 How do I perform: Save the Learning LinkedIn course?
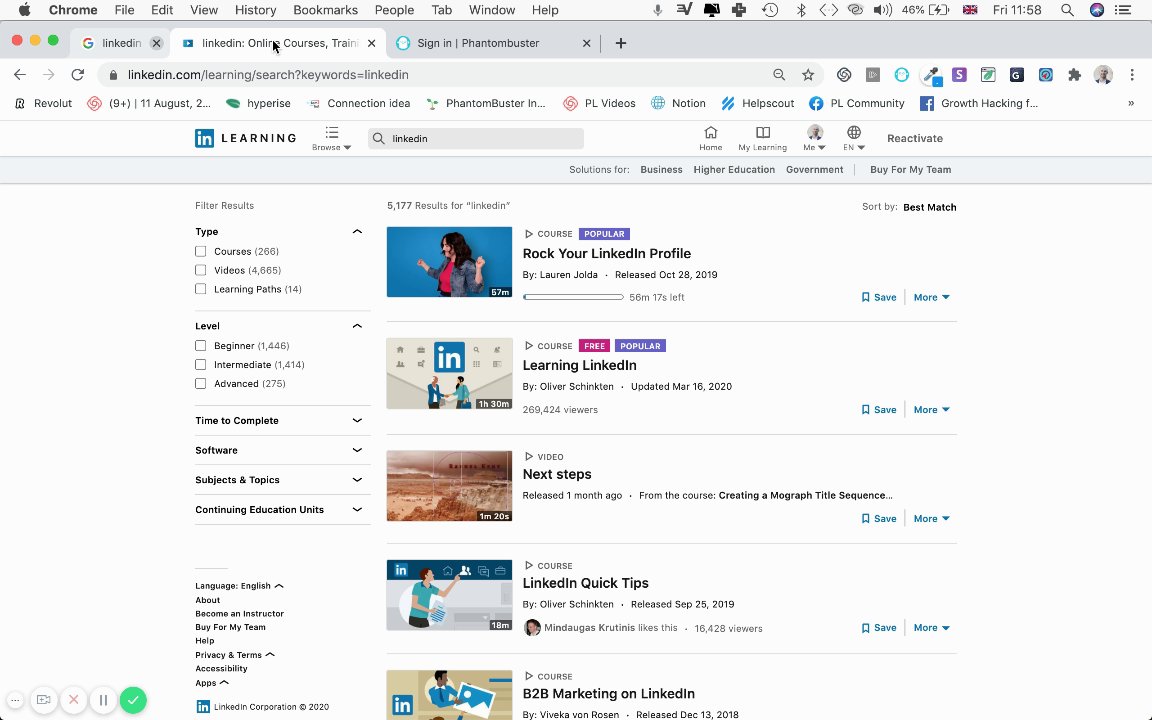coord(879,410)
